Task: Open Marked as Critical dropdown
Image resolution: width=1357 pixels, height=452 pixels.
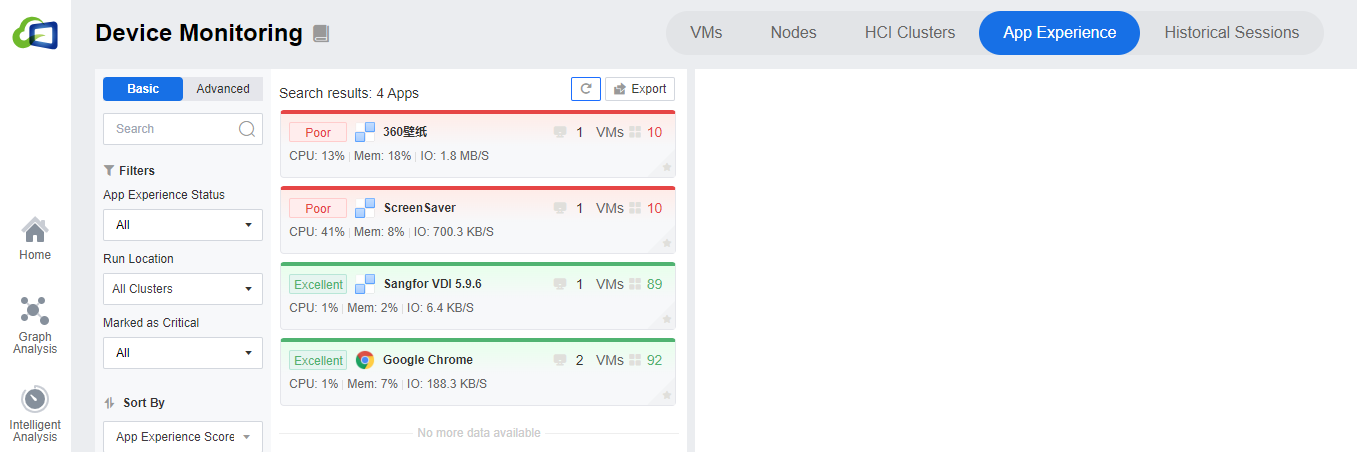Action: (x=183, y=353)
